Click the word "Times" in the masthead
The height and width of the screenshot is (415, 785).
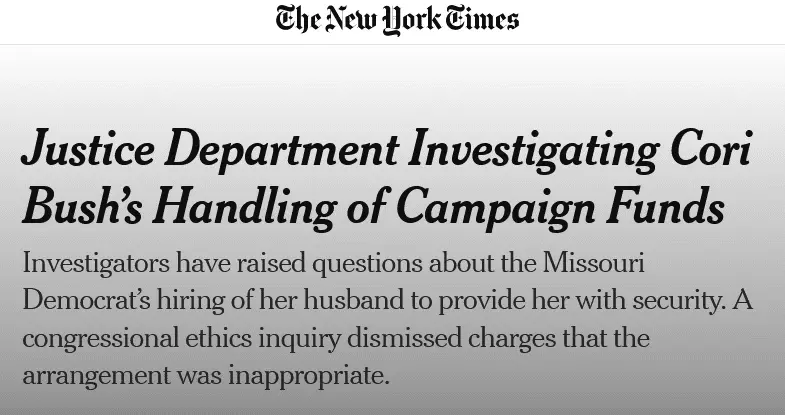coord(483,20)
